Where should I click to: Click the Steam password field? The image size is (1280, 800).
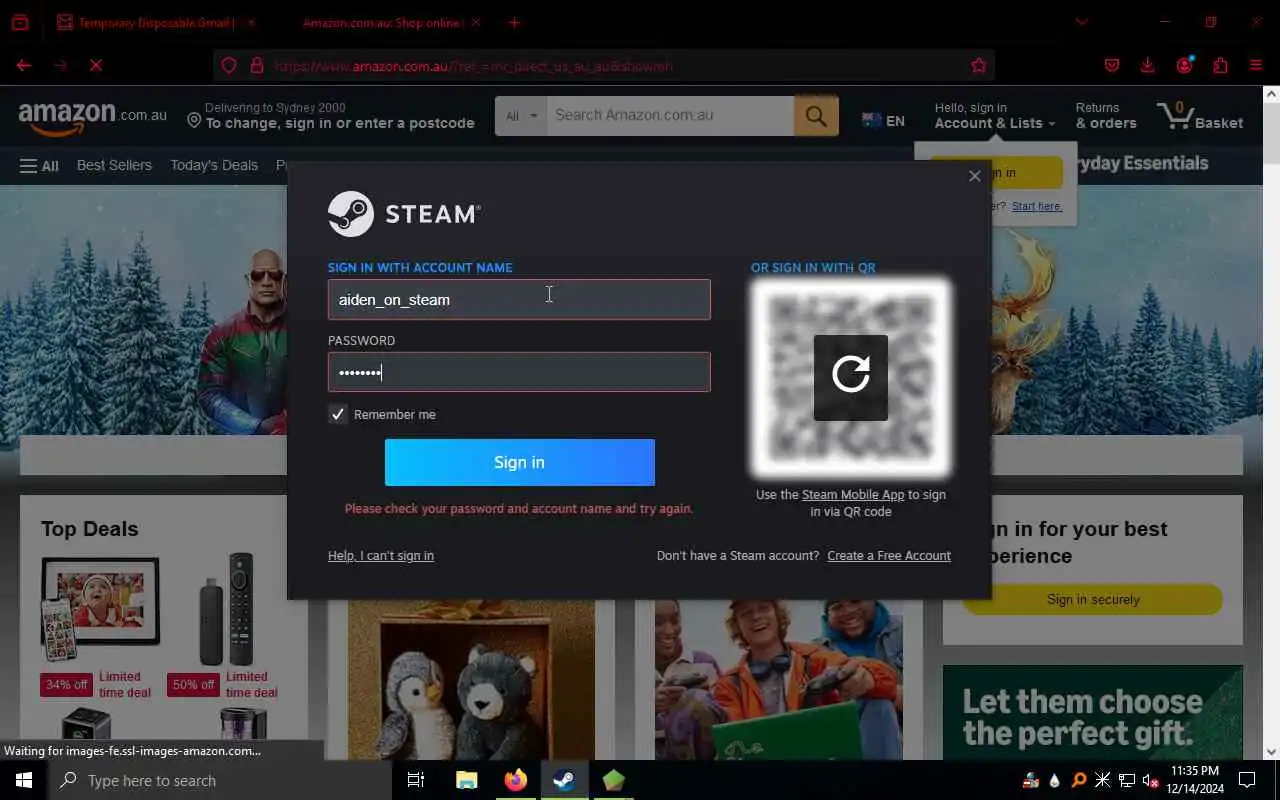(519, 372)
